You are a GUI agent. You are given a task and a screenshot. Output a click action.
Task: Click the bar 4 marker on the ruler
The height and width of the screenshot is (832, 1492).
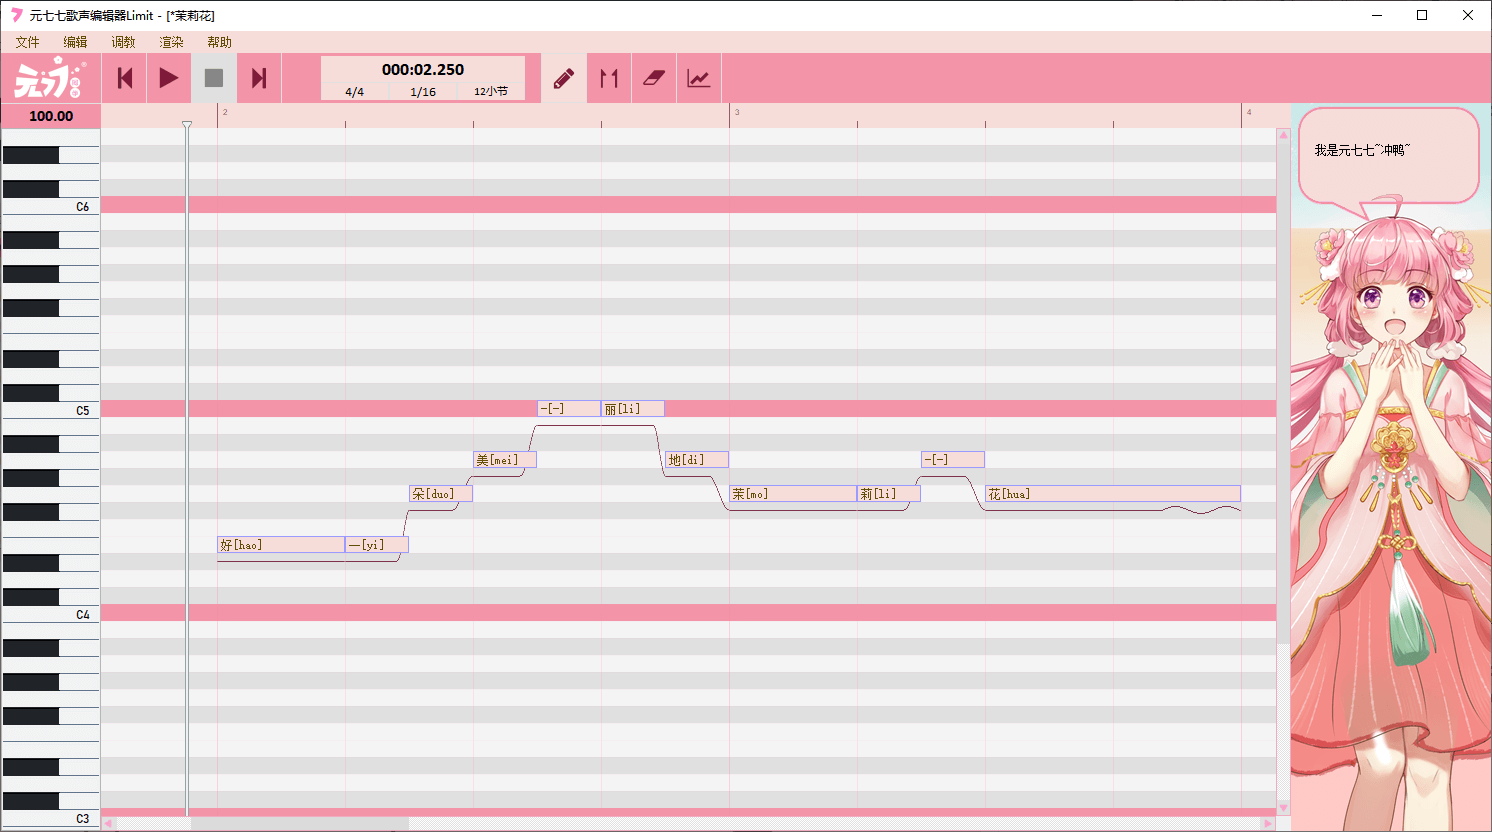[x=1248, y=113]
